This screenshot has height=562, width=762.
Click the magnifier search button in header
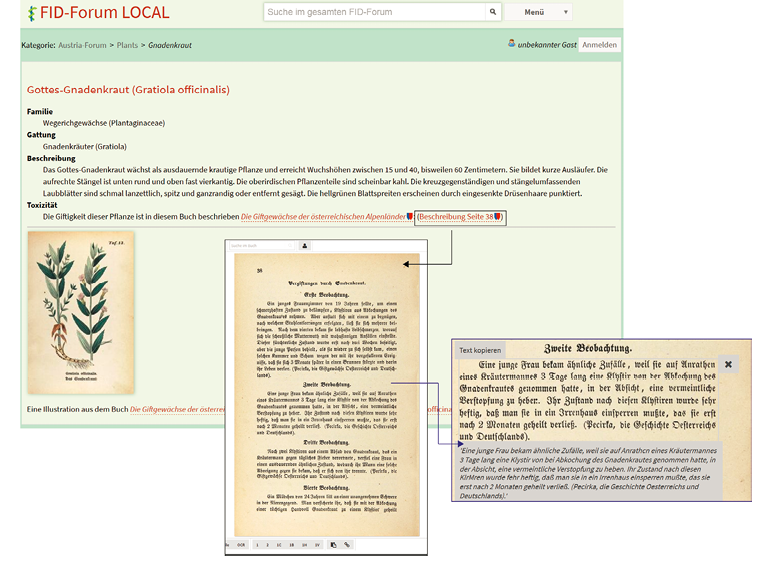click(493, 12)
